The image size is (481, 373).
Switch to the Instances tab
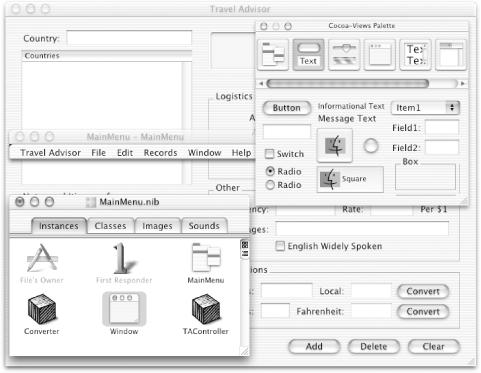click(x=59, y=226)
